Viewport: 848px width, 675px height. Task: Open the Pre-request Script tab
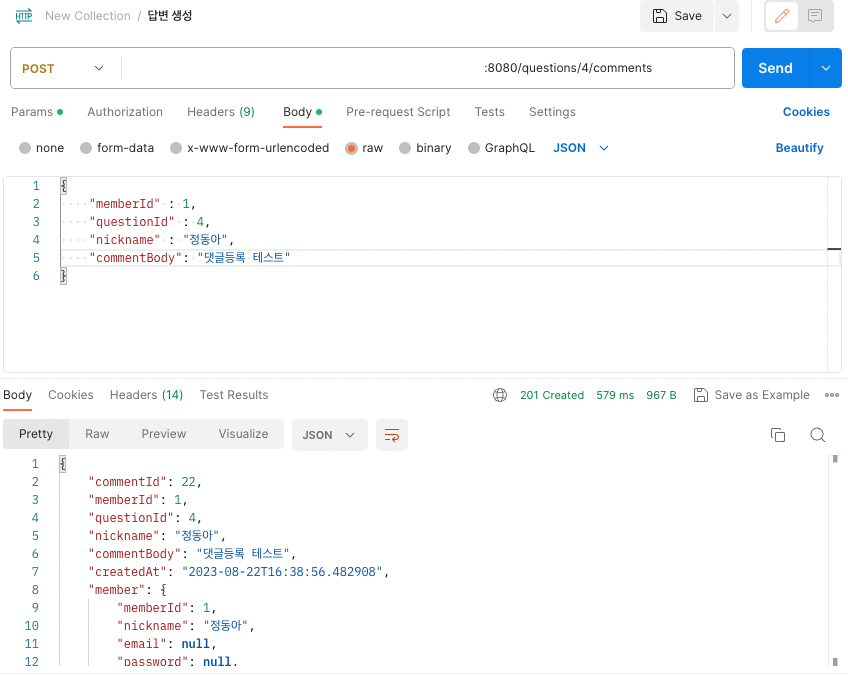point(398,112)
